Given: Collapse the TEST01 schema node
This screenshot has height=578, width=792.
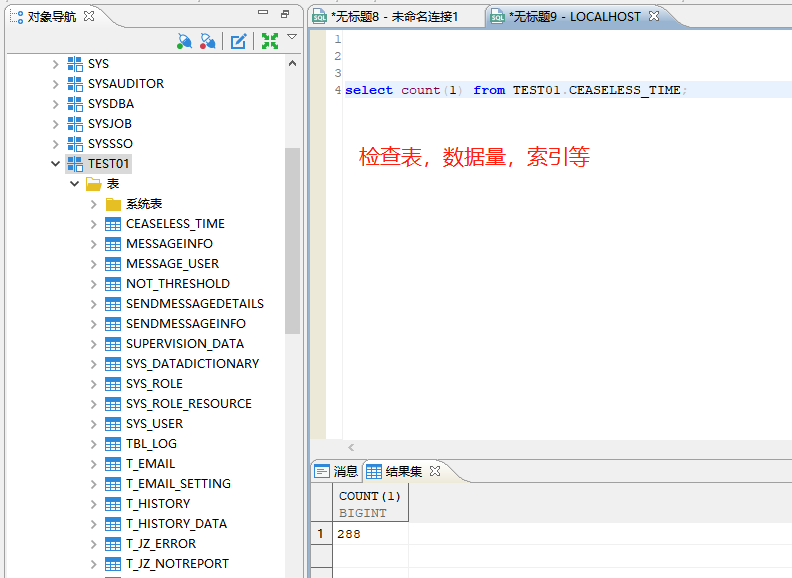Looking at the screenshot, I should pyautogui.click(x=56, y=164).
